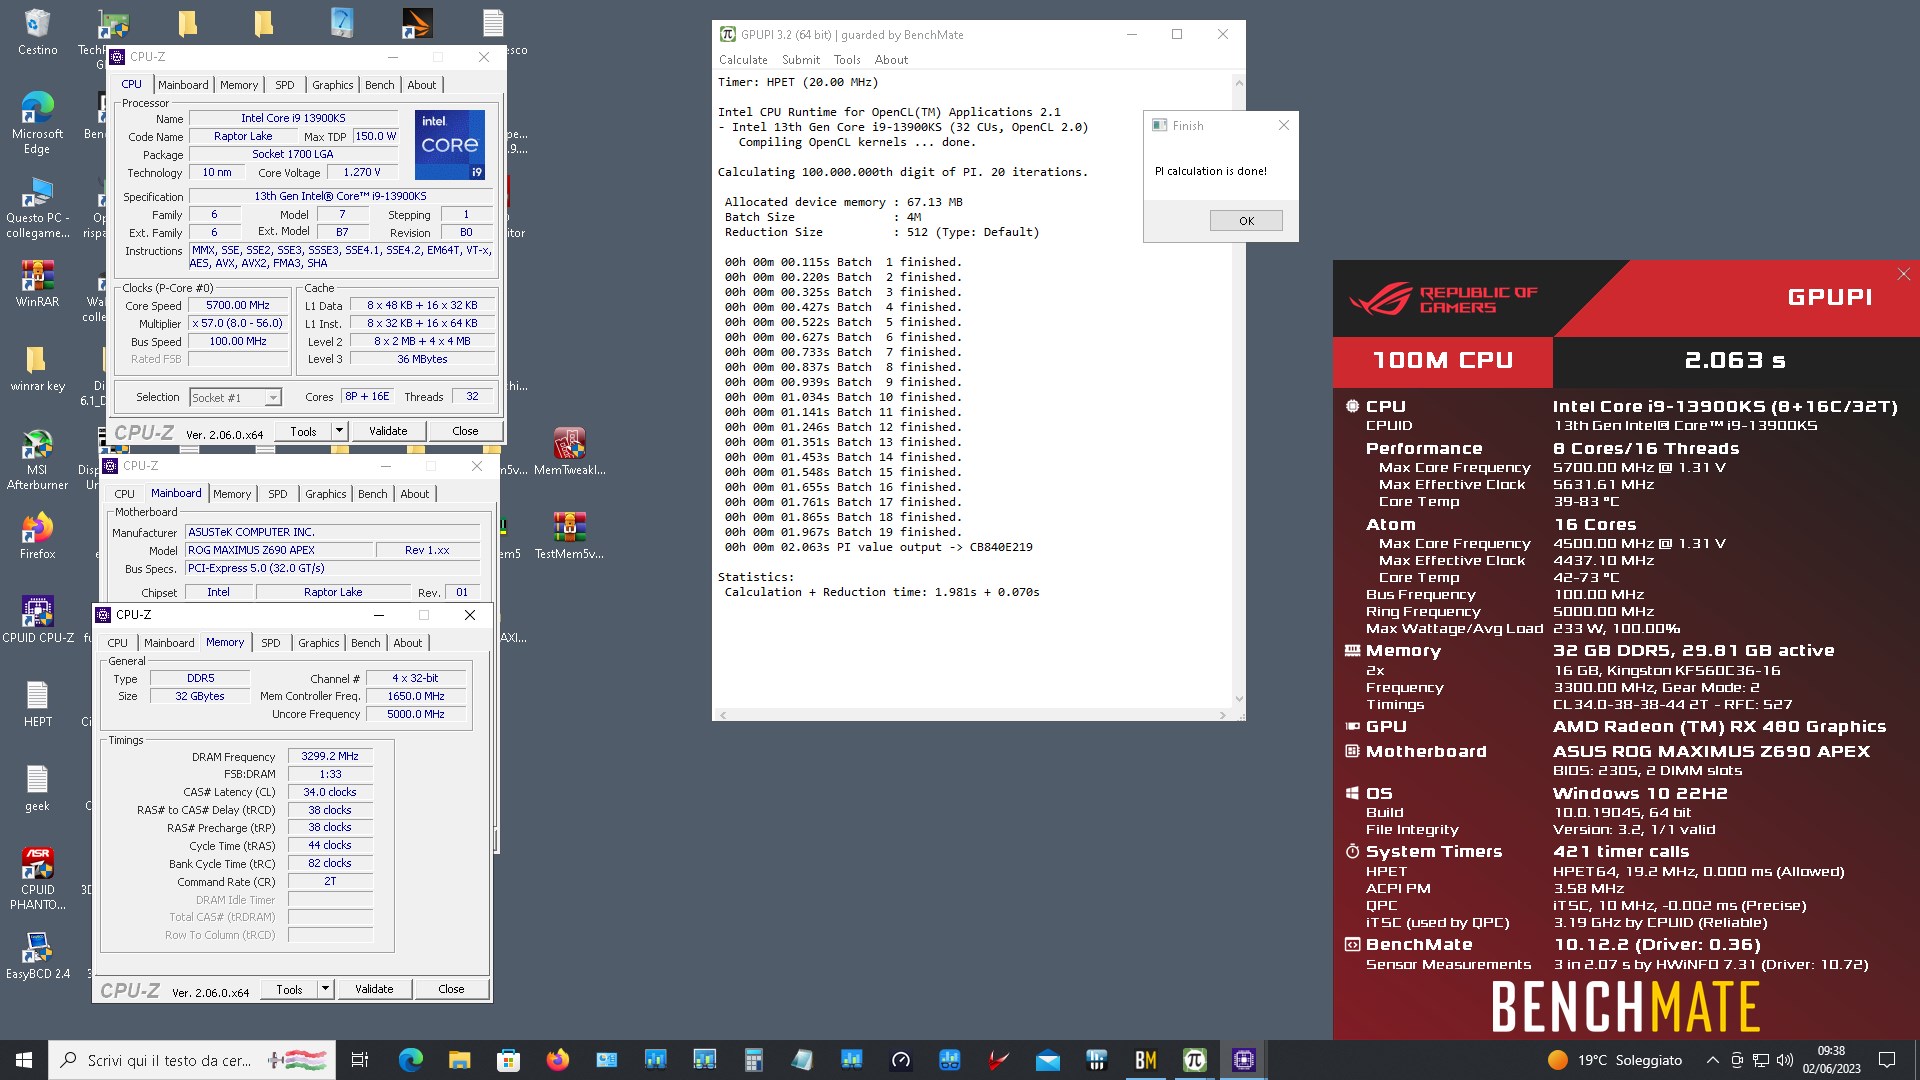The height and width of the screenshot is (1080, 1920).
Task: Launch MSI Afterburner shortcut
Action: click(37, 459)
